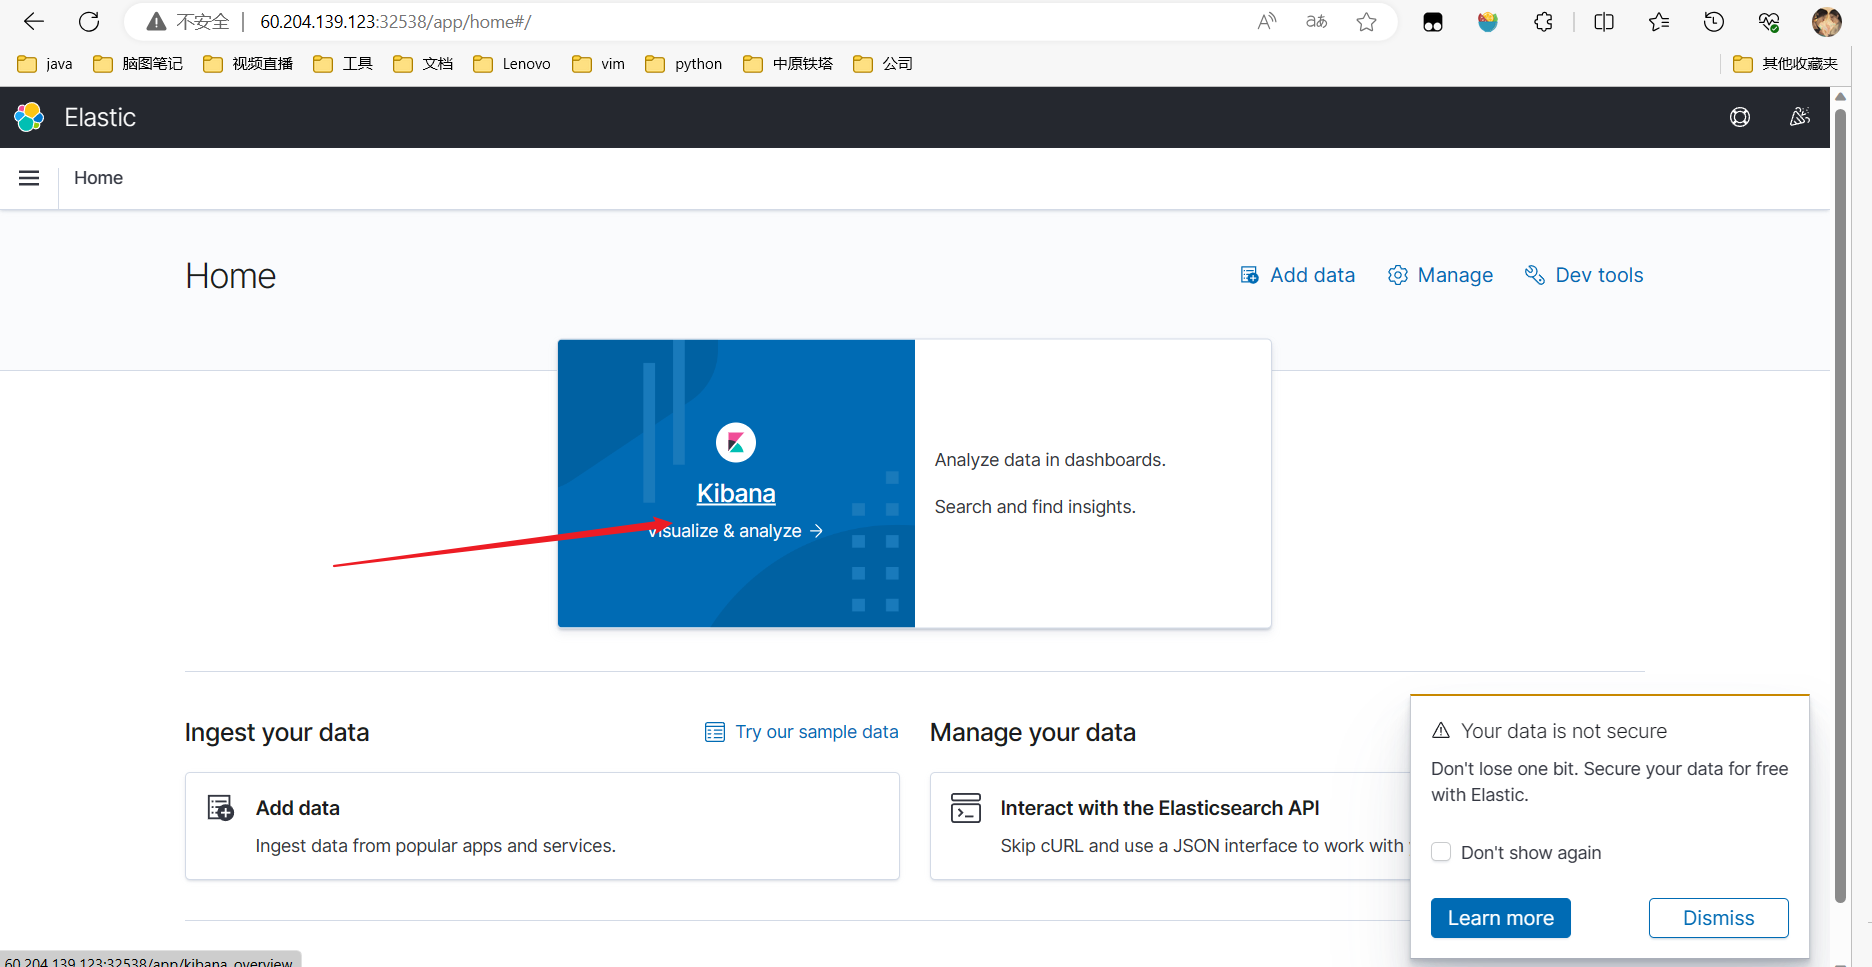Viewport: 1872px width, 967px height.
Task: Click the browser profile avatar
Action: click(1827, 21)
